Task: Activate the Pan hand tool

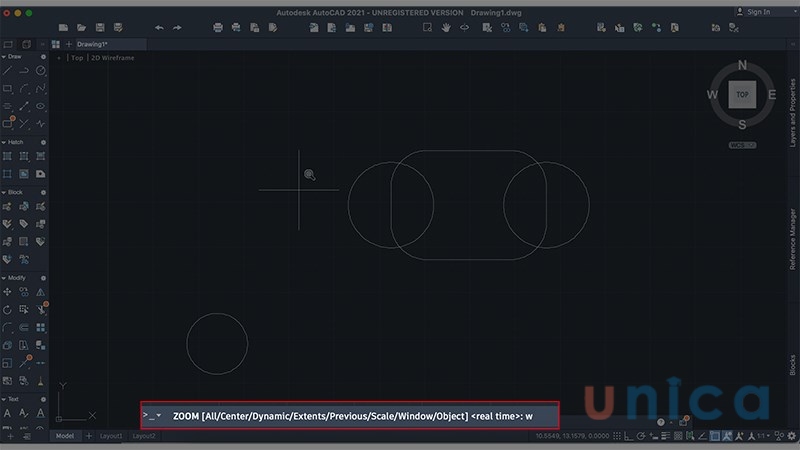Action: pos(445,27)
